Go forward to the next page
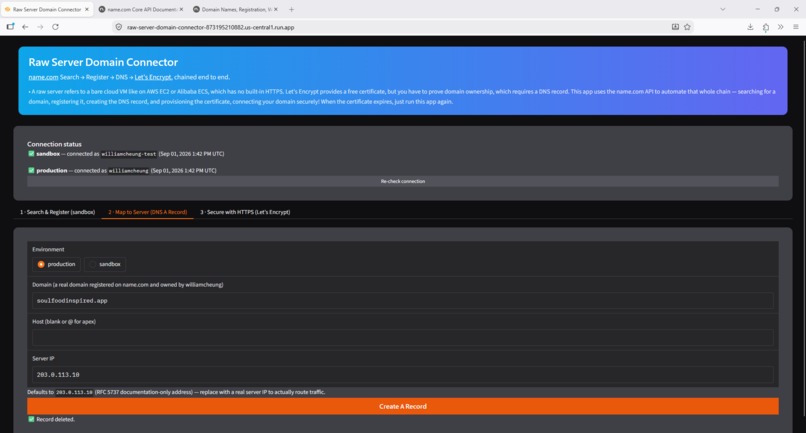 click(40, 27)
